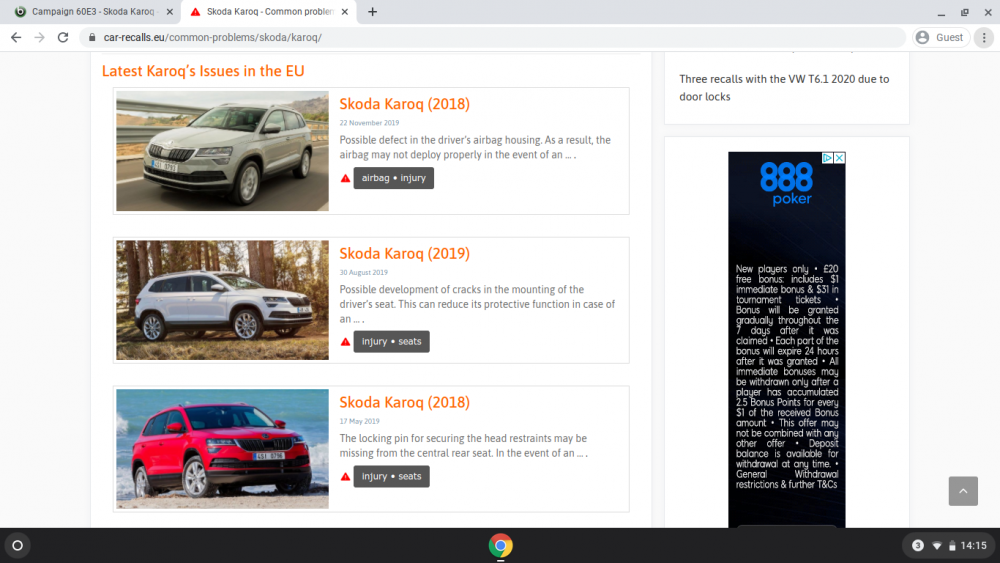This screenshot has height=563, width=1000.
Task: Open the Chrome app in the shelf
Action: (501, 546)
